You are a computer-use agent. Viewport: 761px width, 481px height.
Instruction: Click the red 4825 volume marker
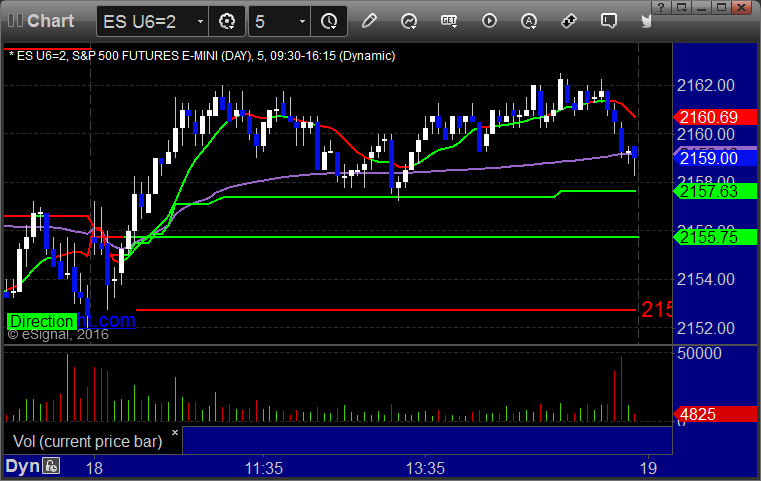[714, 415]
